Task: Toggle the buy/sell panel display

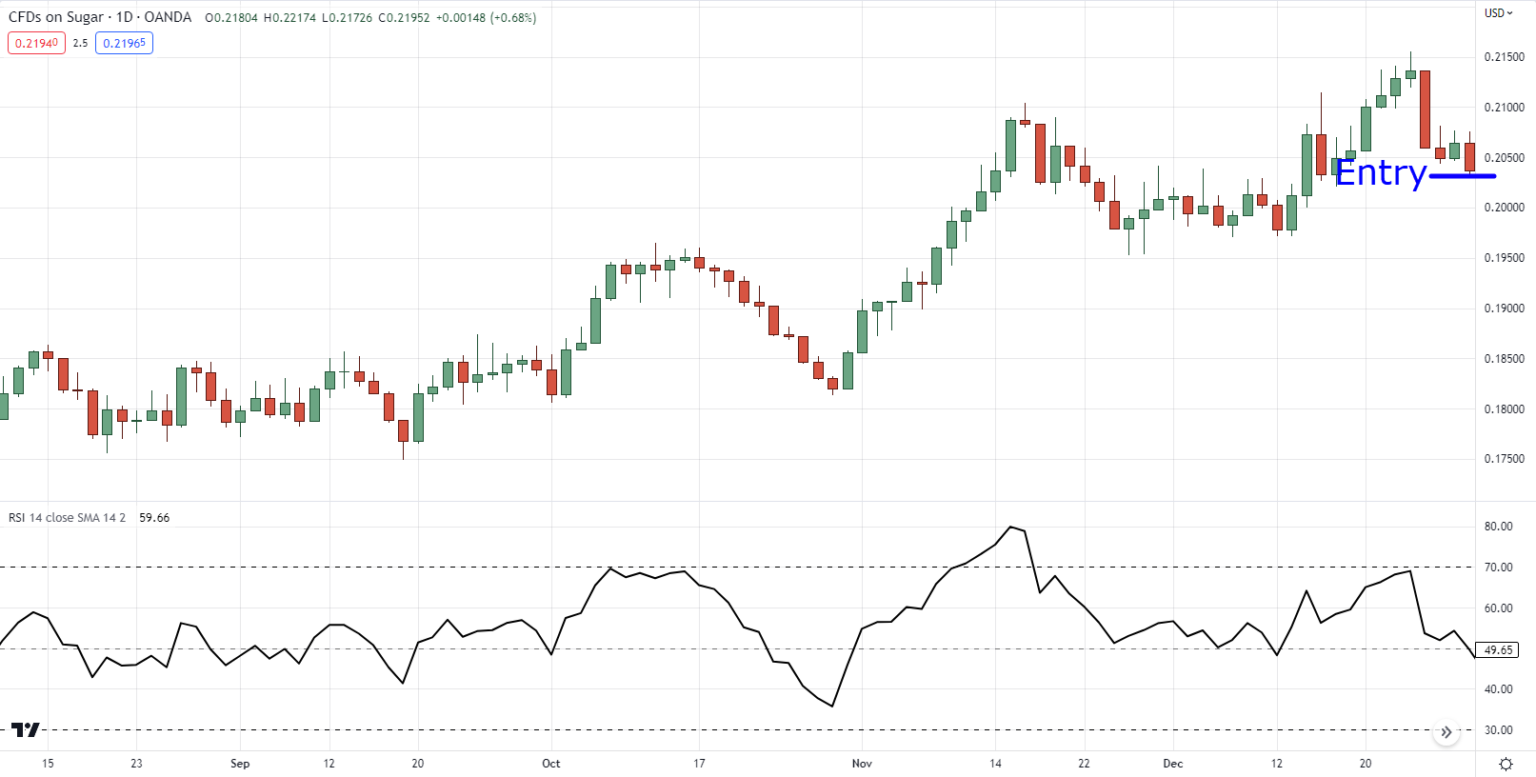Action: coord(78,43)
